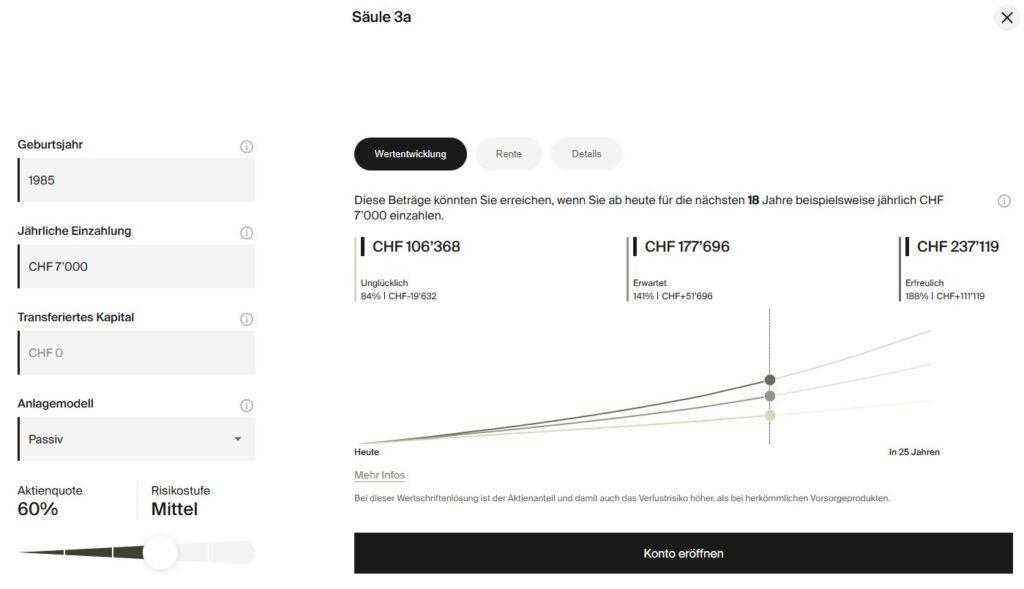This screenshot has height=589, width=1024.
Task: Click the rightmost slider track segment
Action: coord(232,552)
